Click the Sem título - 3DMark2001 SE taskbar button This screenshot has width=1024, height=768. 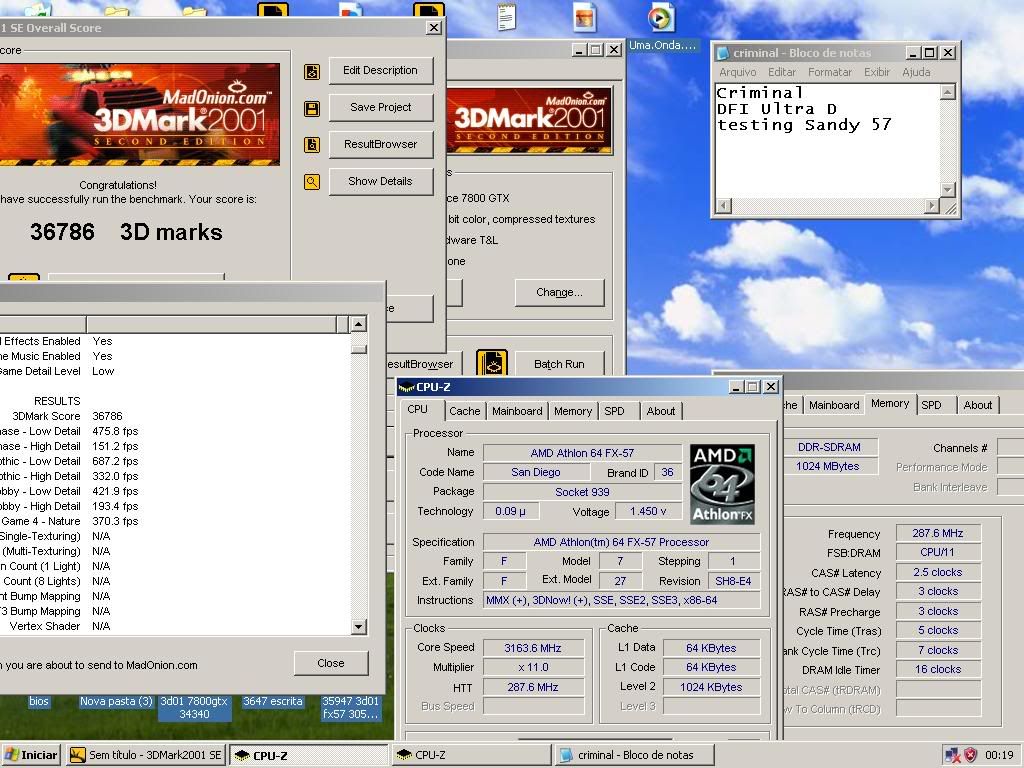pos(146,755)
